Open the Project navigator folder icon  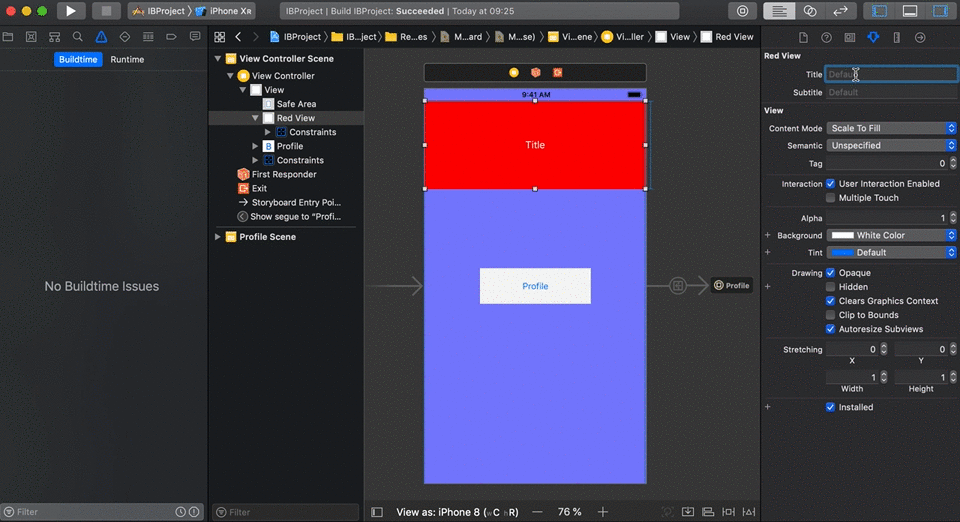coord(8,37)
